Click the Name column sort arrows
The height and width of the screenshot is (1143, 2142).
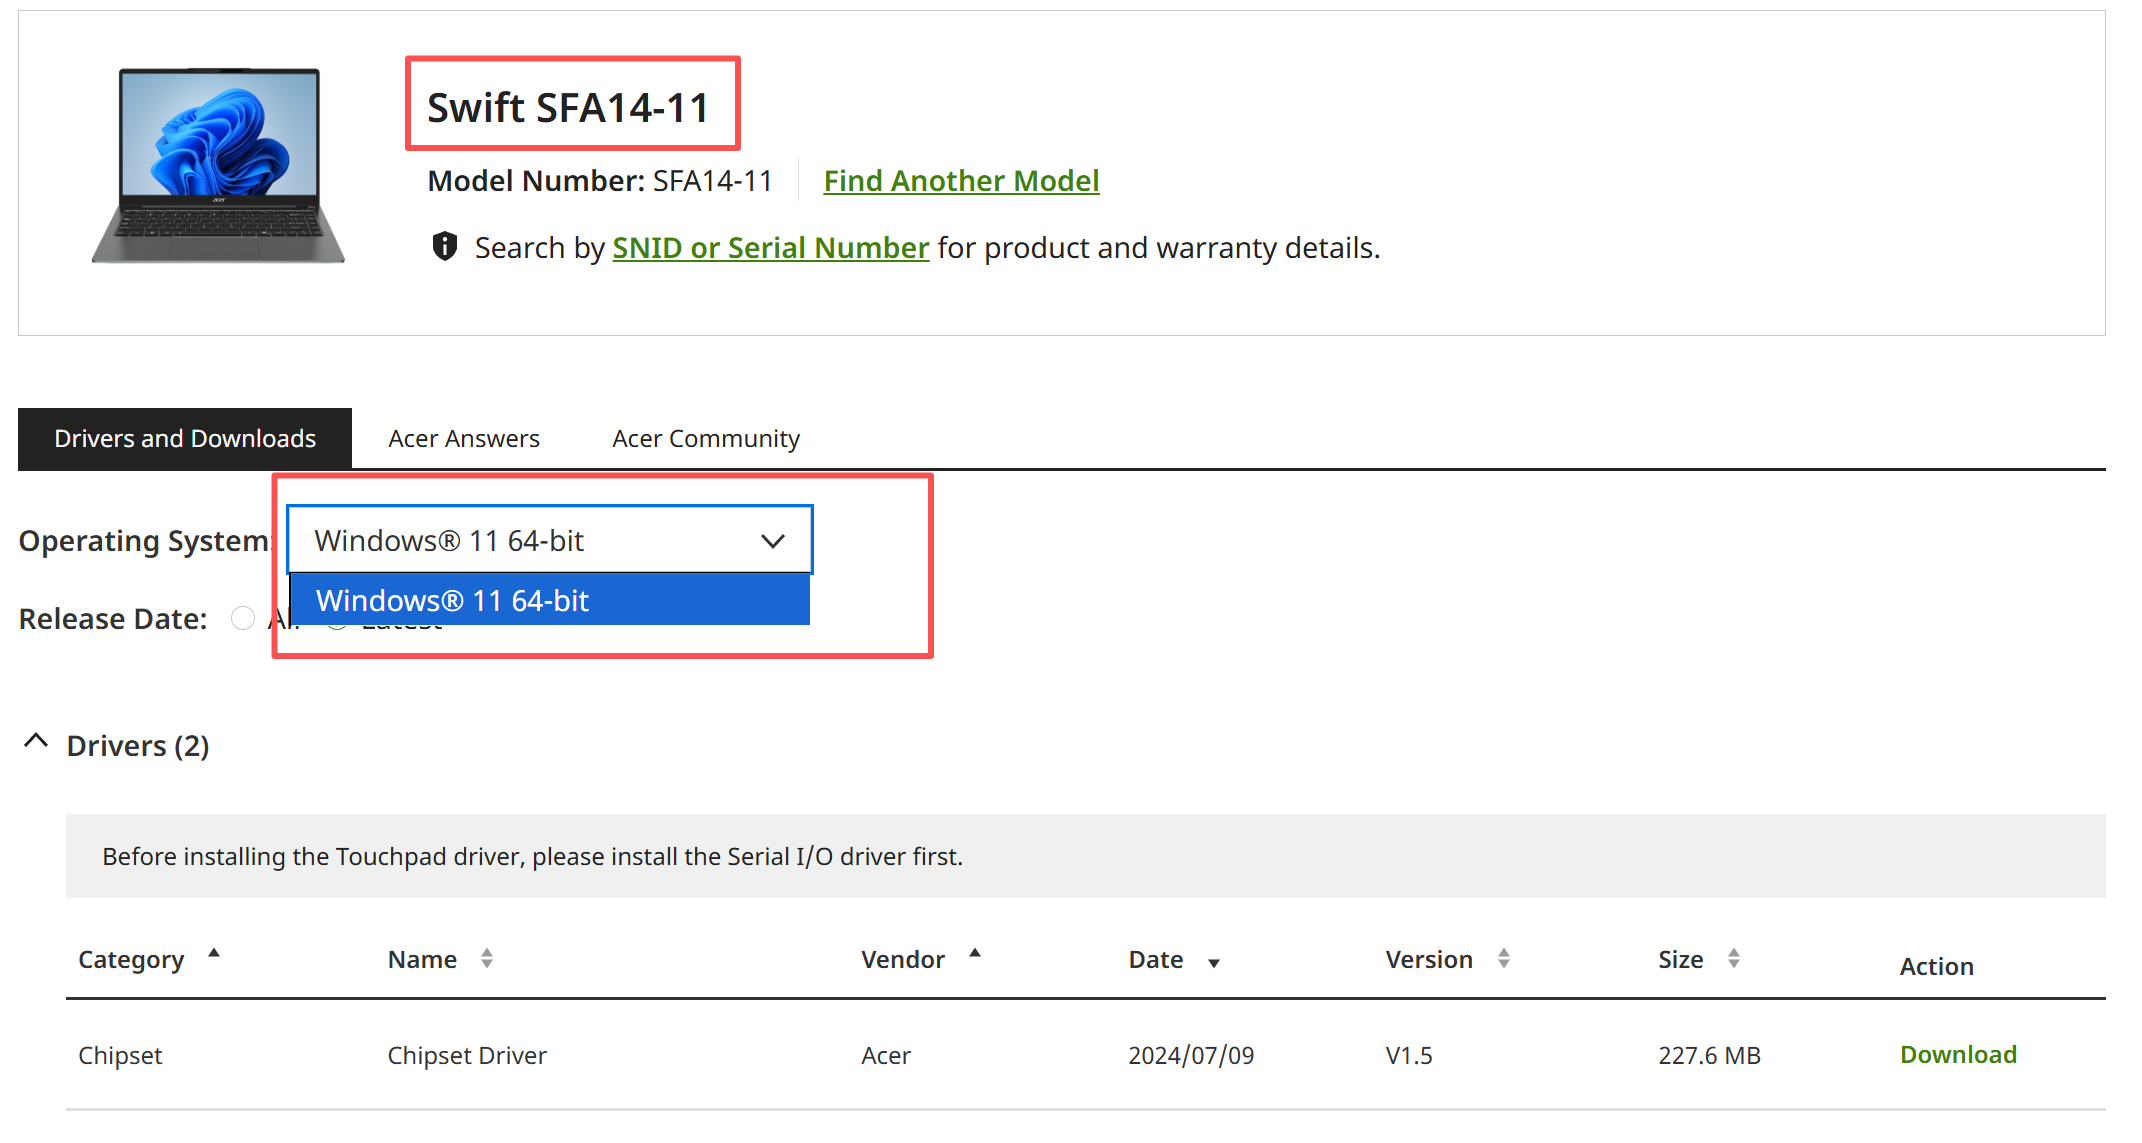(x=487, y=959)
